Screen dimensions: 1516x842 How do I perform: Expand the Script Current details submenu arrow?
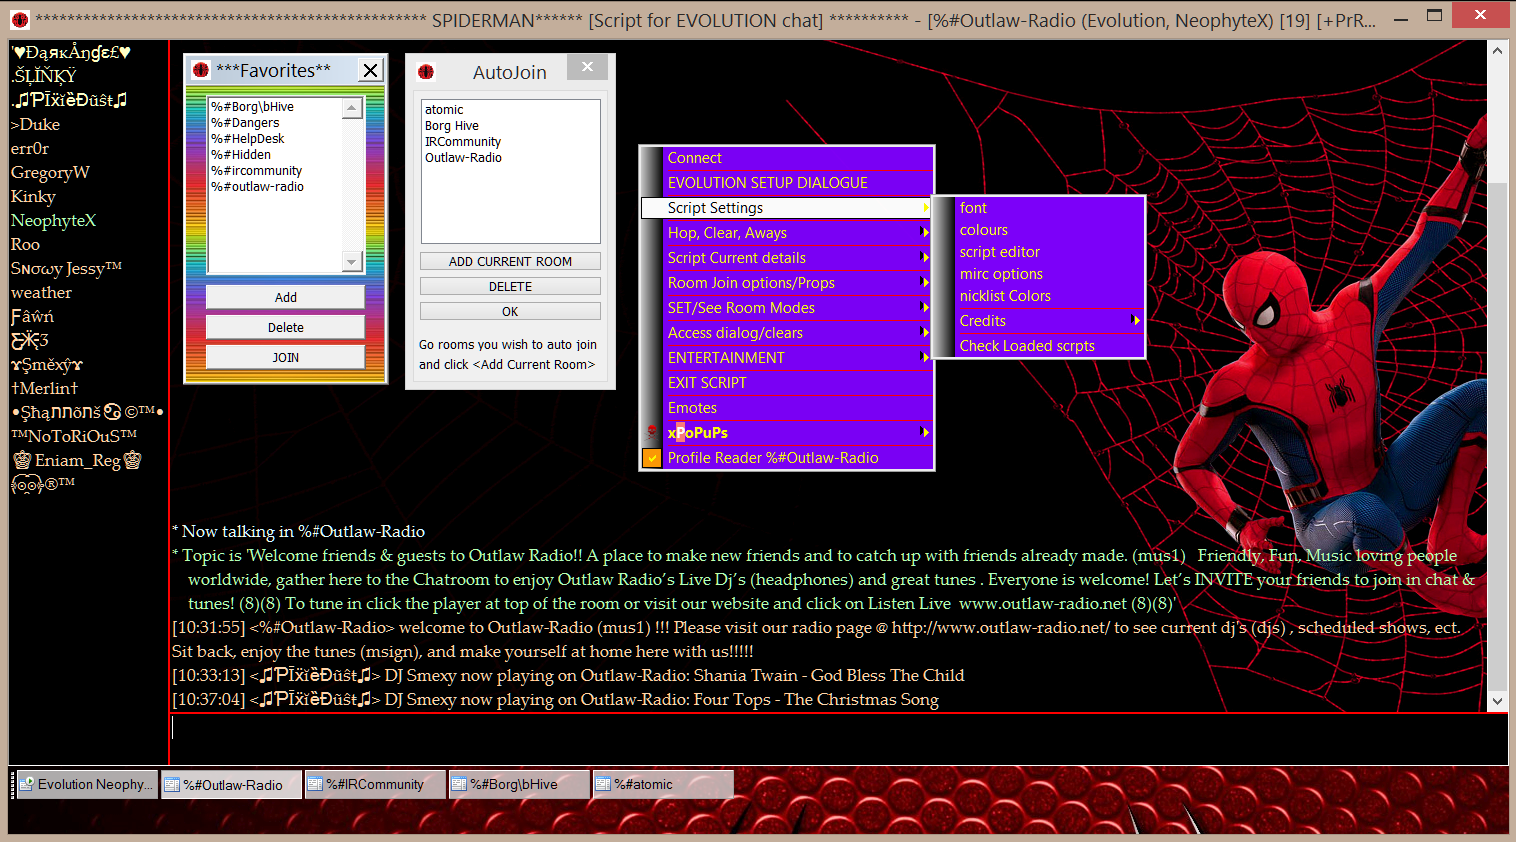point(925,258)
